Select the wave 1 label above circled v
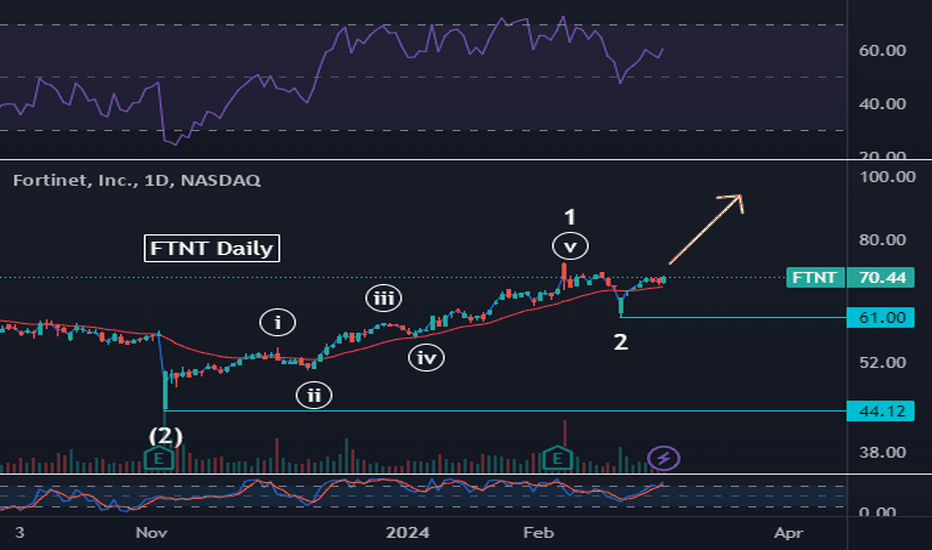Screen dimensions: 932x550 click(x=569, y=217)
